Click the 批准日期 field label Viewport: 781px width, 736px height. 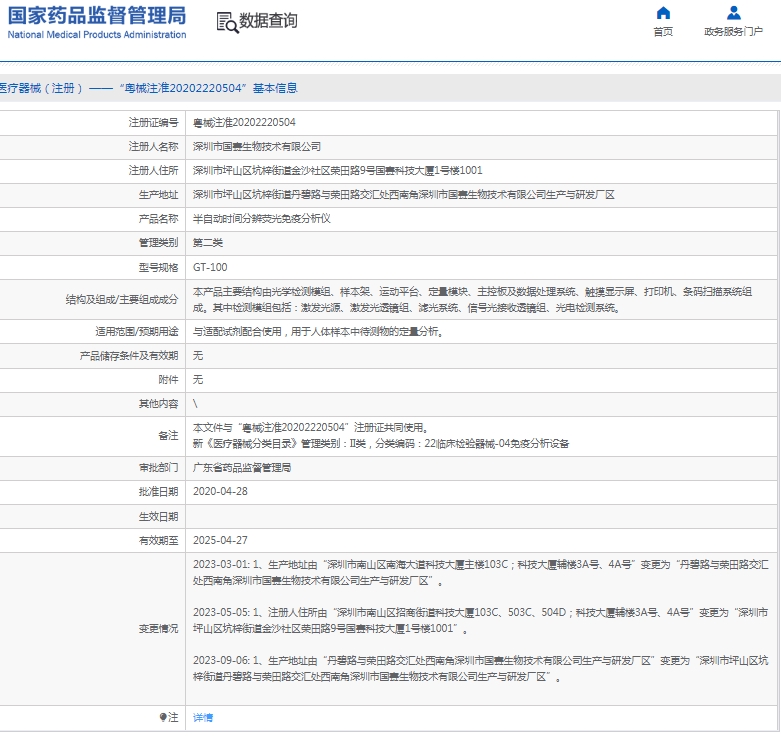(158, 492)
